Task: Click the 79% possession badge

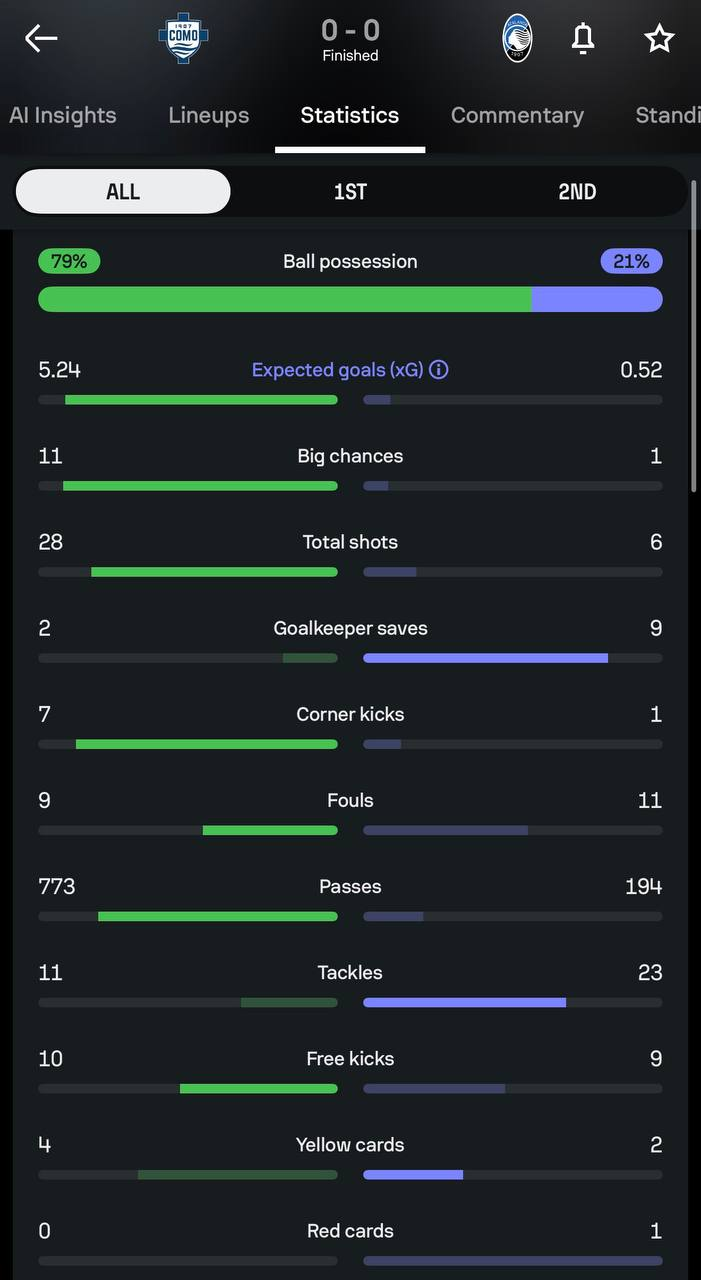Action: pos(69,261)
